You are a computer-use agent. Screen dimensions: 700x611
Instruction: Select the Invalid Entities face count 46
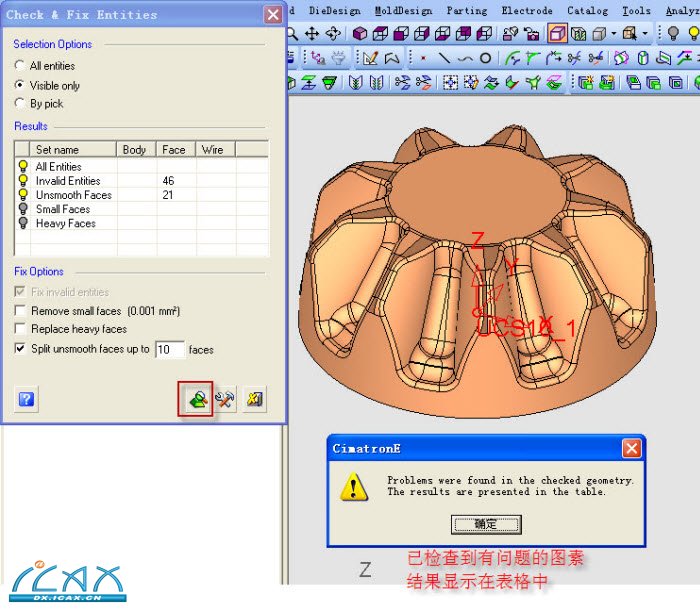click(168, 181)
